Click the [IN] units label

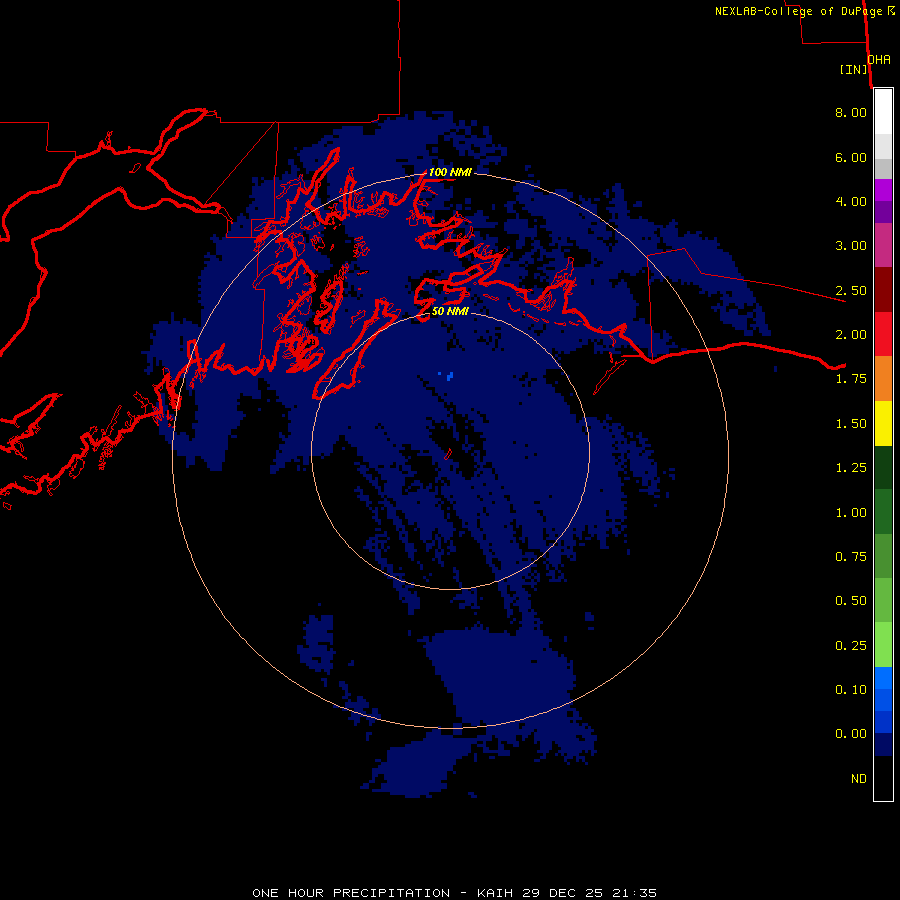[854, 69]
